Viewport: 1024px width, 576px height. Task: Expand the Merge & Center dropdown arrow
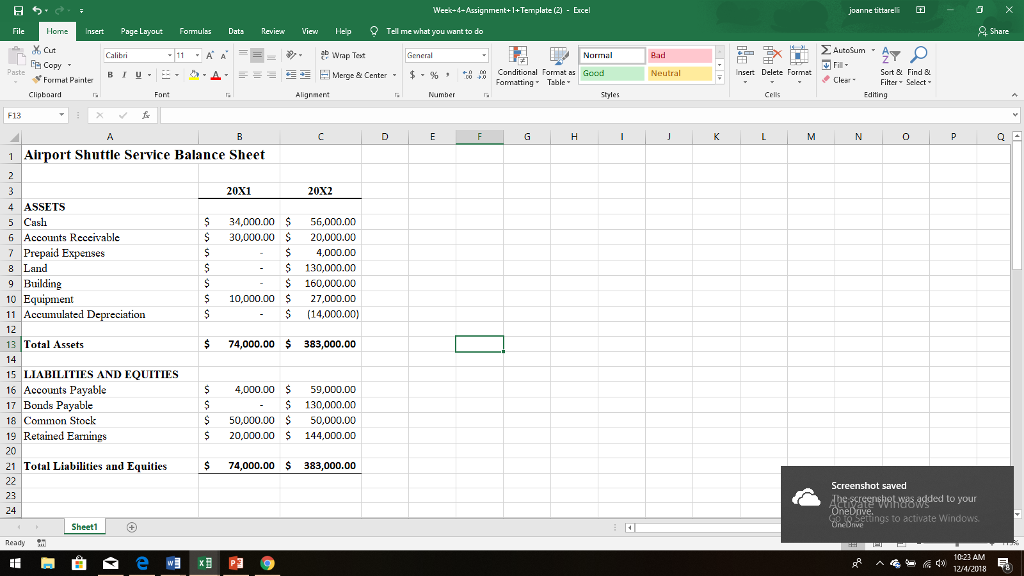[394, 75]
